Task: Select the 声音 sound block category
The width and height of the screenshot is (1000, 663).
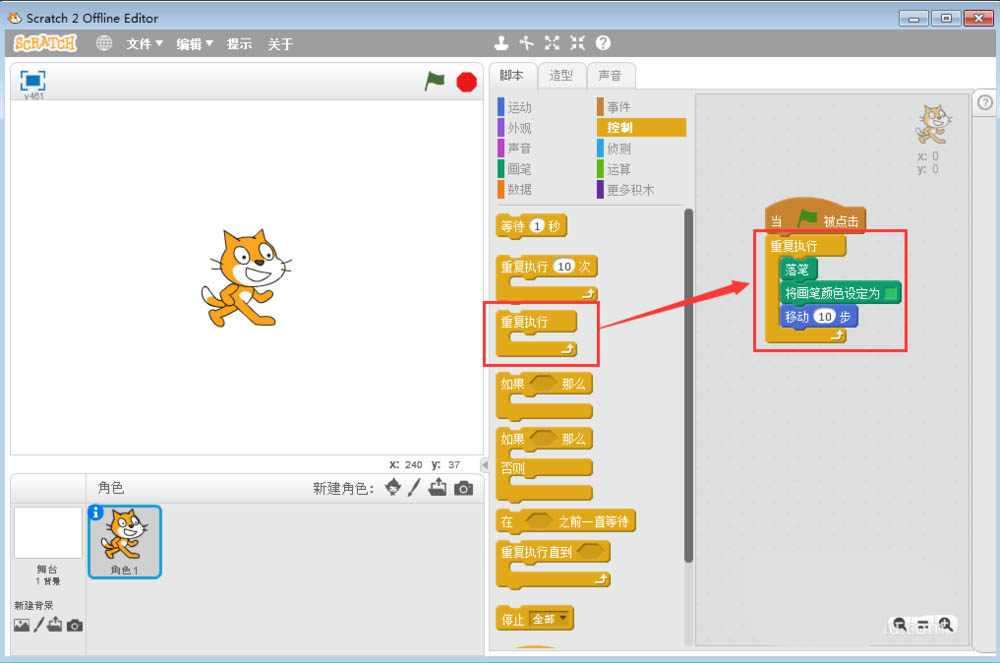Action: click(515, 148)
